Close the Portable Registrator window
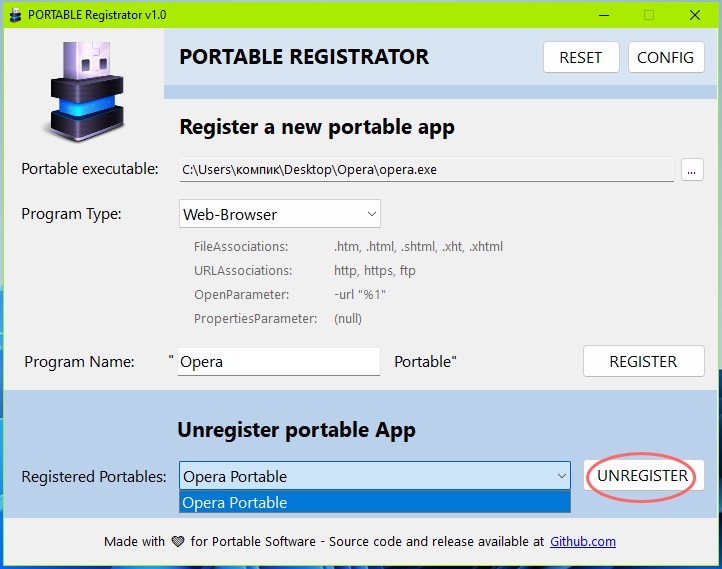This screenshot has height=569, width=722. tap(695, 15)
